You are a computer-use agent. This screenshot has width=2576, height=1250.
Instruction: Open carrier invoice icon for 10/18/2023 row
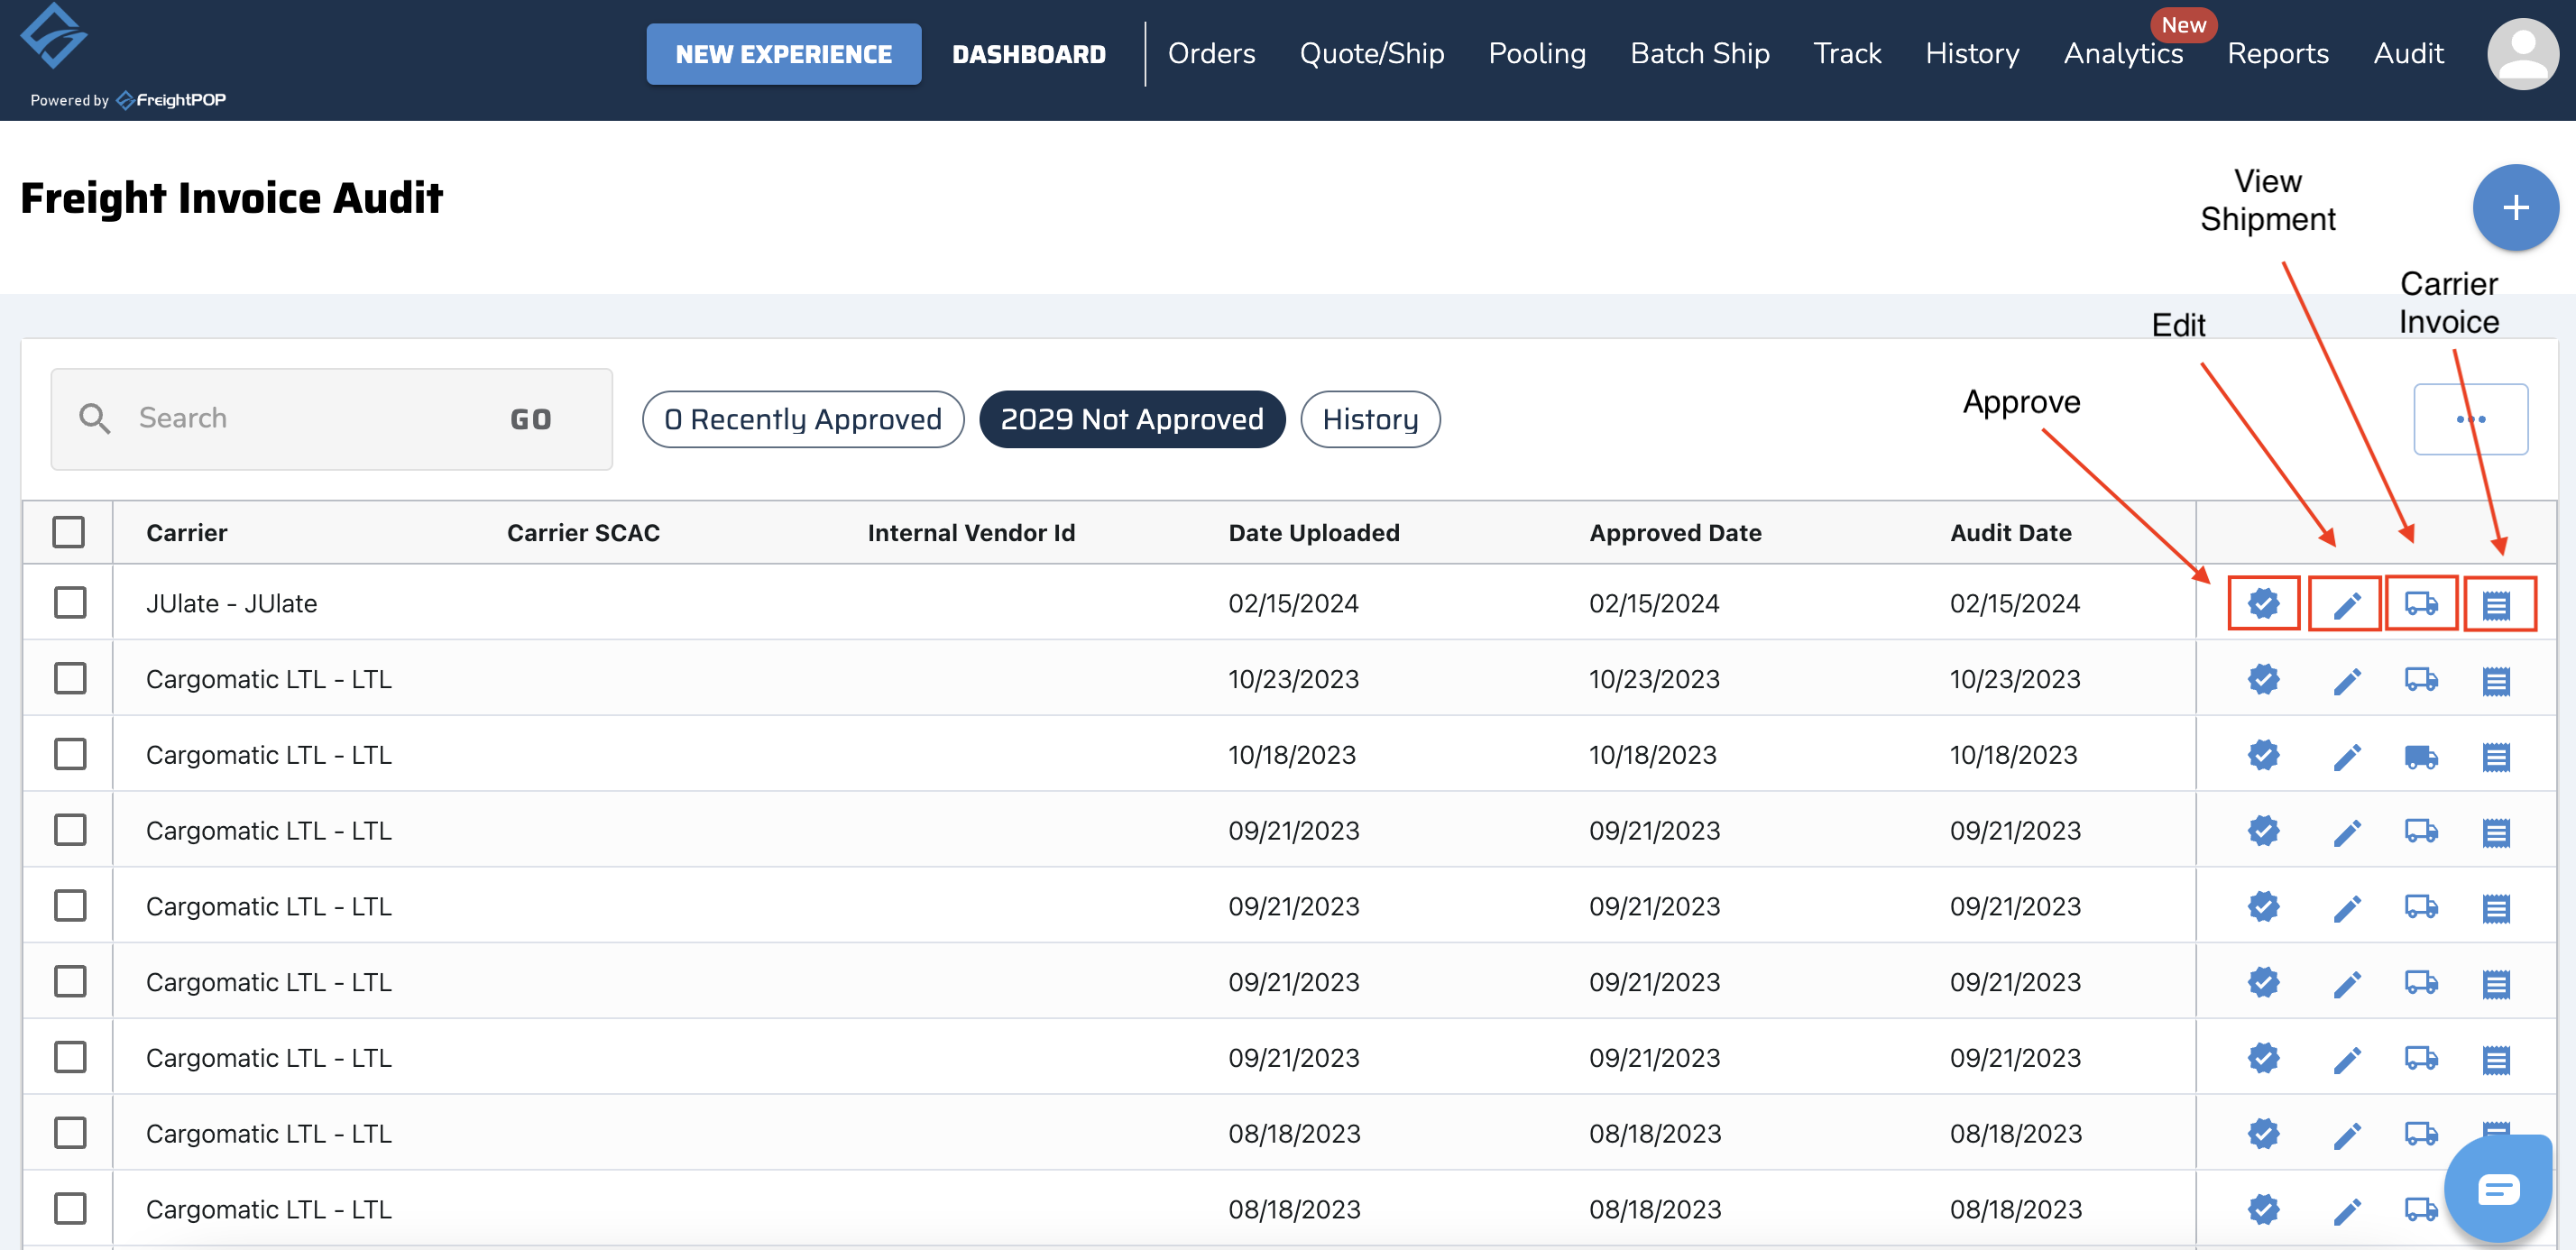point(2495,757)
